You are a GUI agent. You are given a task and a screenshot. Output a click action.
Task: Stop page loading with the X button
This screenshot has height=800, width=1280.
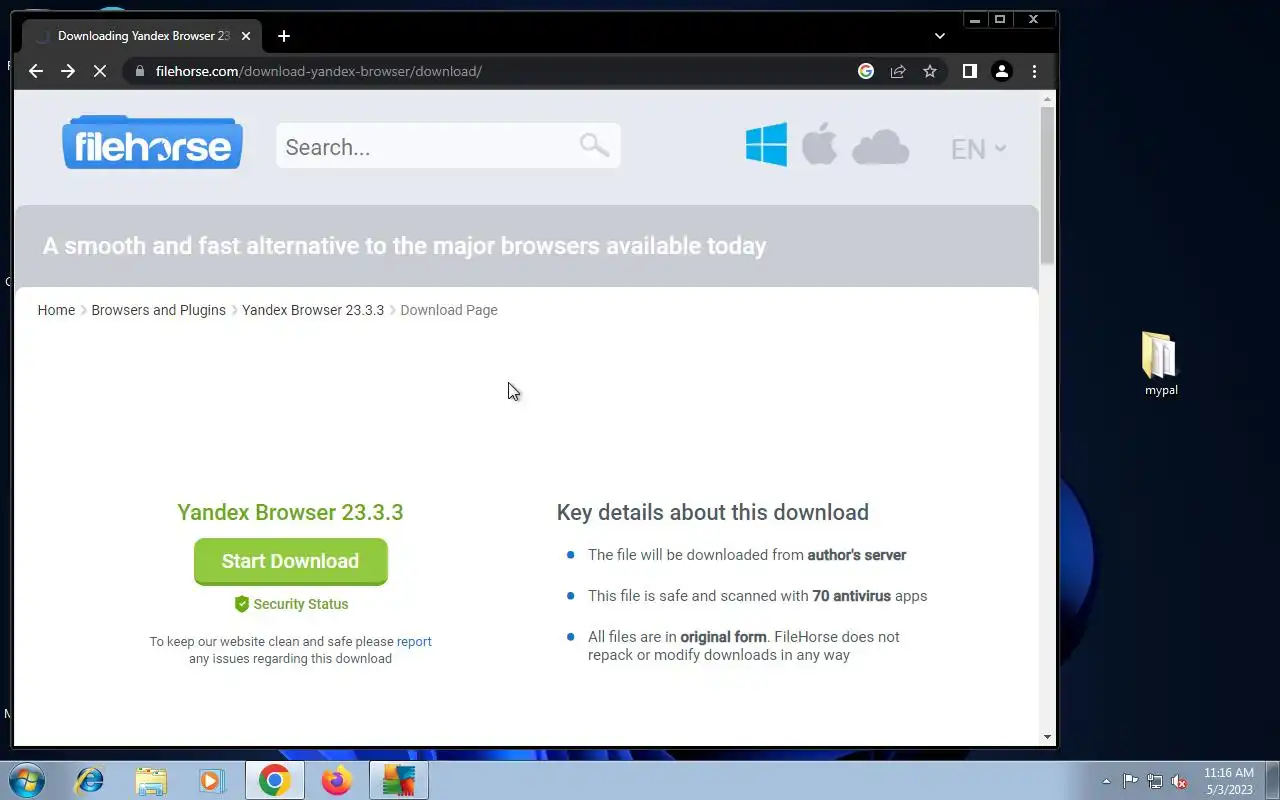[x=100, y=71]
